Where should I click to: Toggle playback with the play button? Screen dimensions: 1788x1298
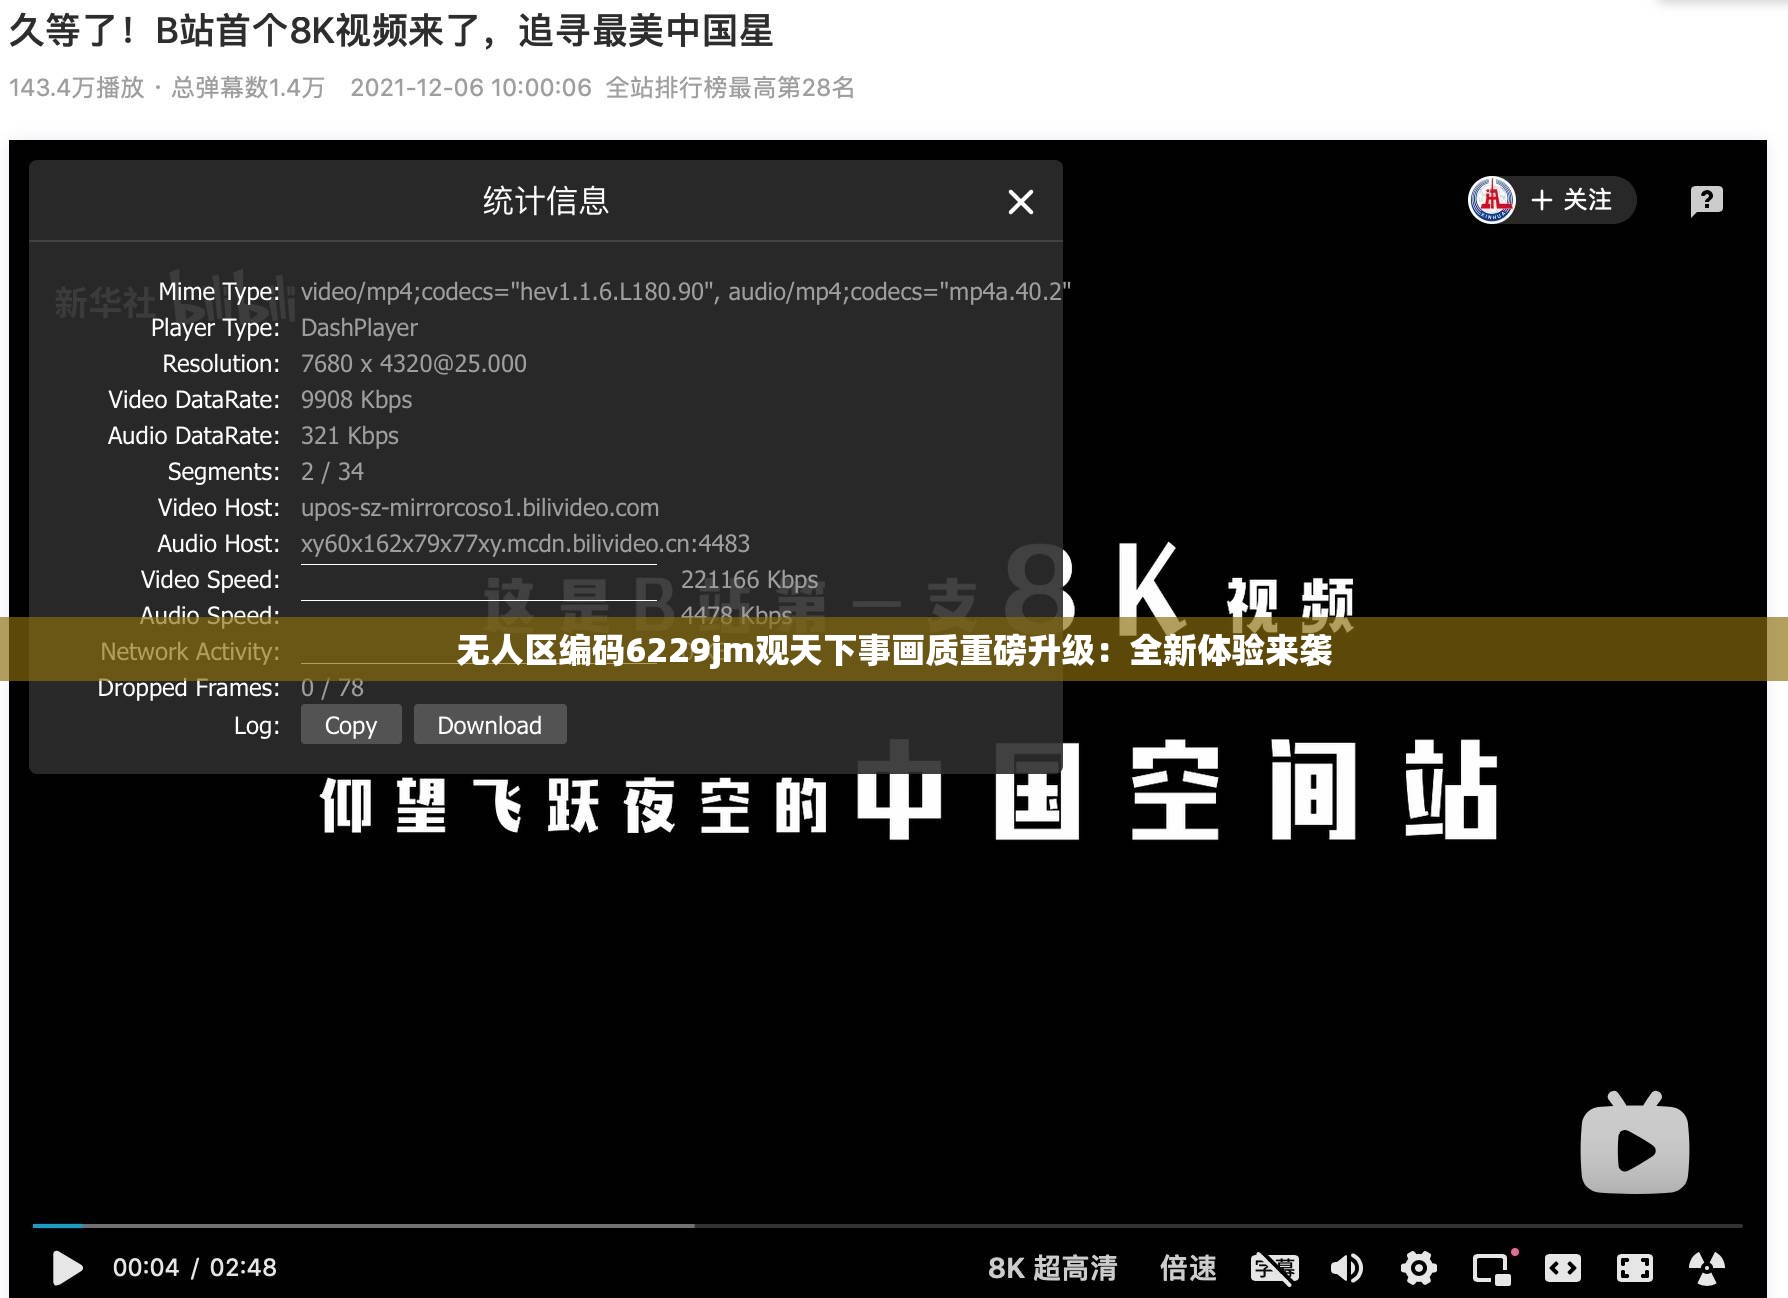pos(67,1268)
